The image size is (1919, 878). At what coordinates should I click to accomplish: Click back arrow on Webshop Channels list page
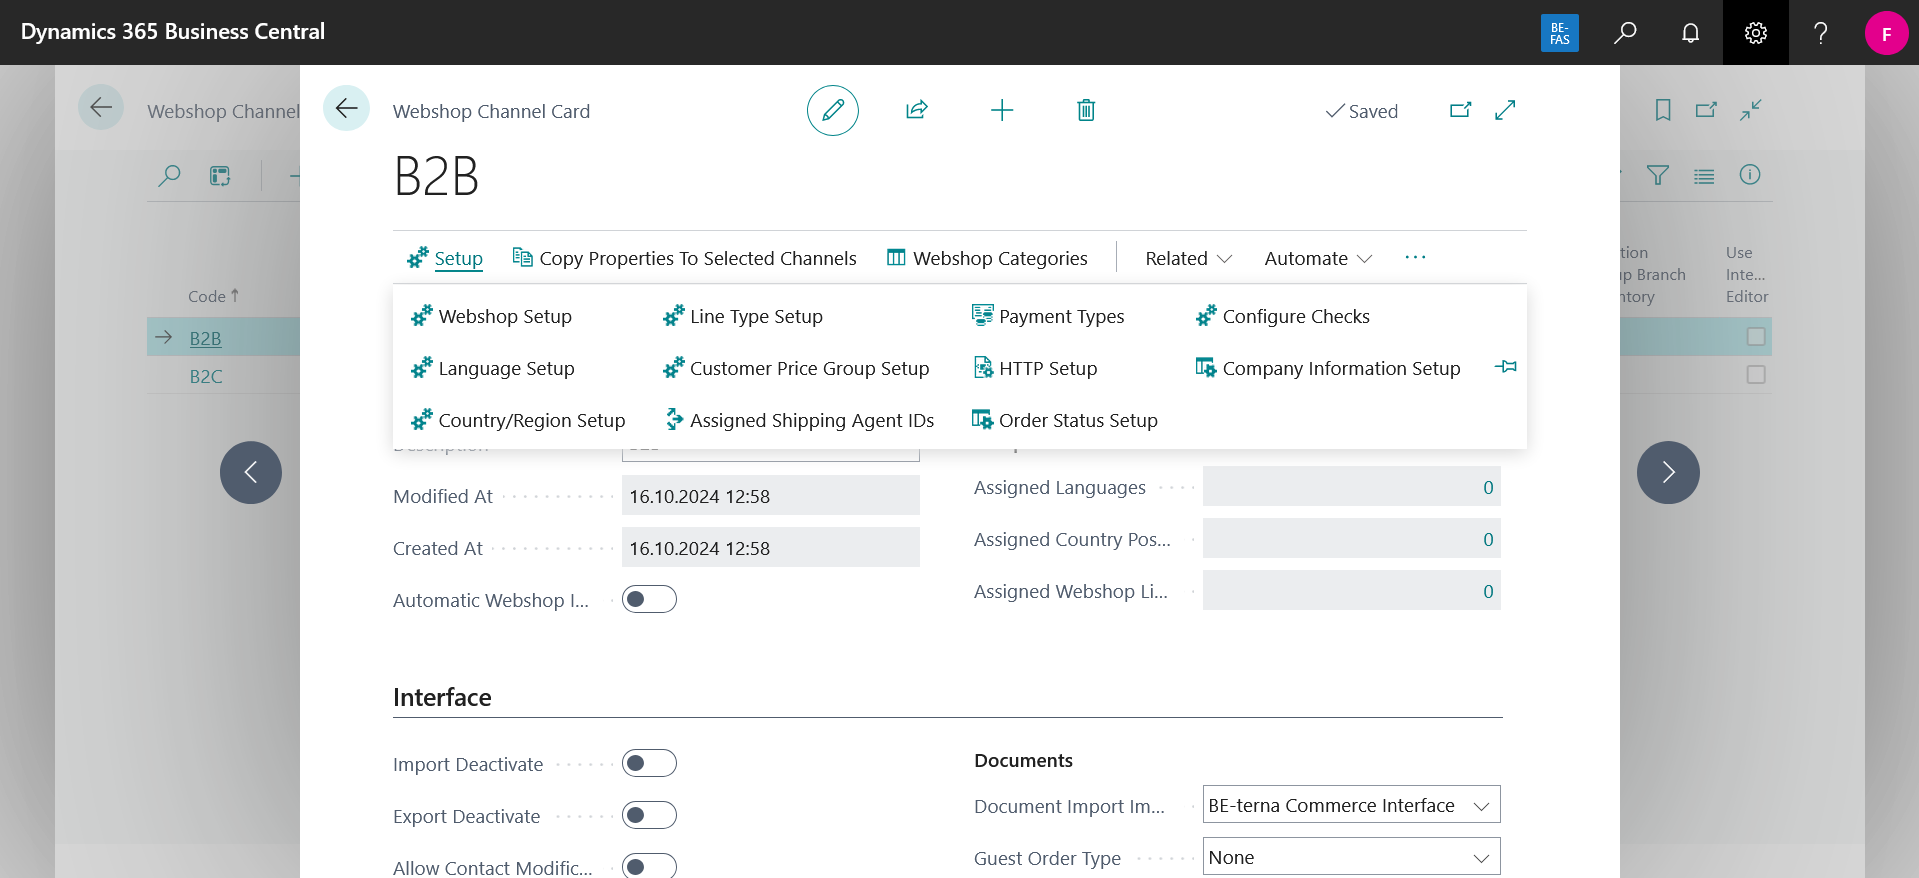point(101,108)
